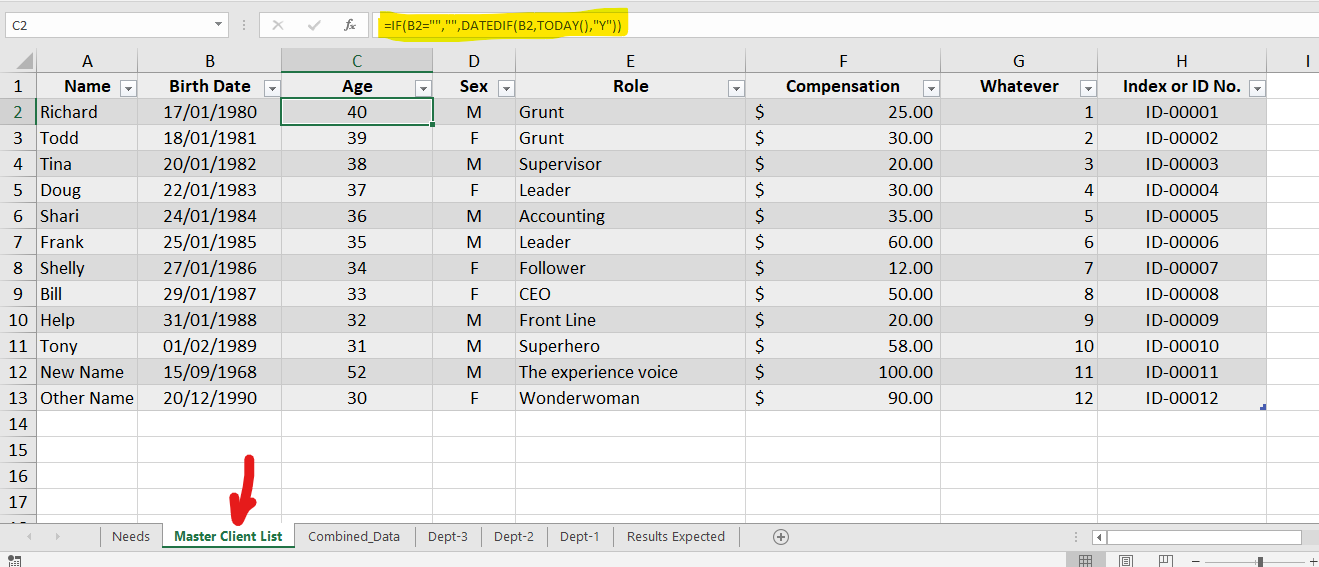The width and height of the screenshot is (1319, 567).
Task: Open the Whatever column filter dropdown
Action: coord(1088,88)
